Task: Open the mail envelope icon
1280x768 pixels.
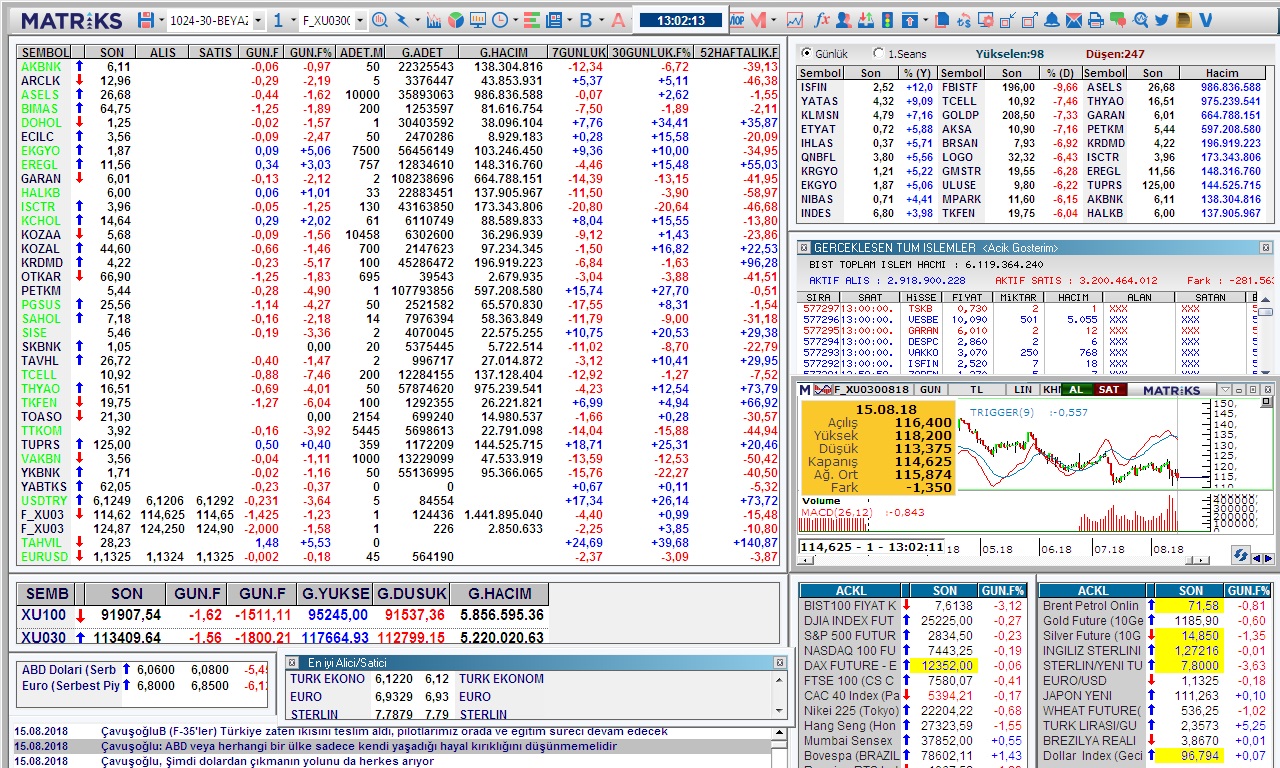Action: pyautogui.click(x=1074, y=20)
